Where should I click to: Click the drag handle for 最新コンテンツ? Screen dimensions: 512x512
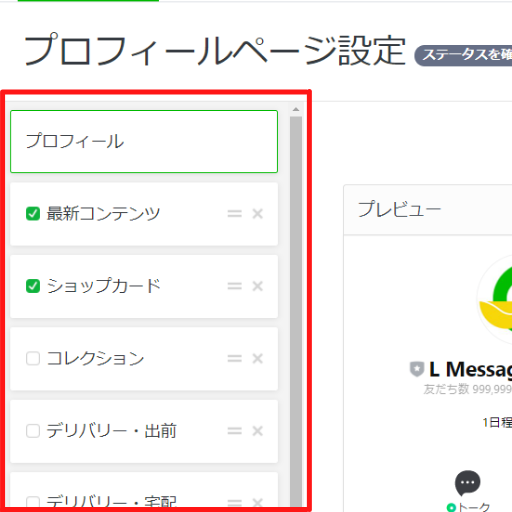coord(234,213)
